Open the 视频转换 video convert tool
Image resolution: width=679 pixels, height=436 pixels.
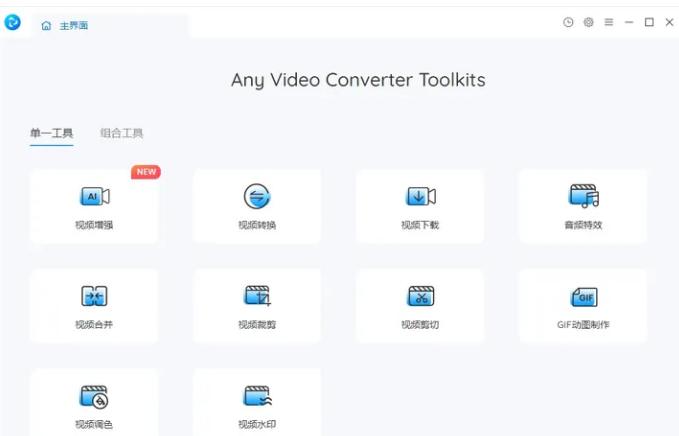pyautogui.click(x=257, y=206)
